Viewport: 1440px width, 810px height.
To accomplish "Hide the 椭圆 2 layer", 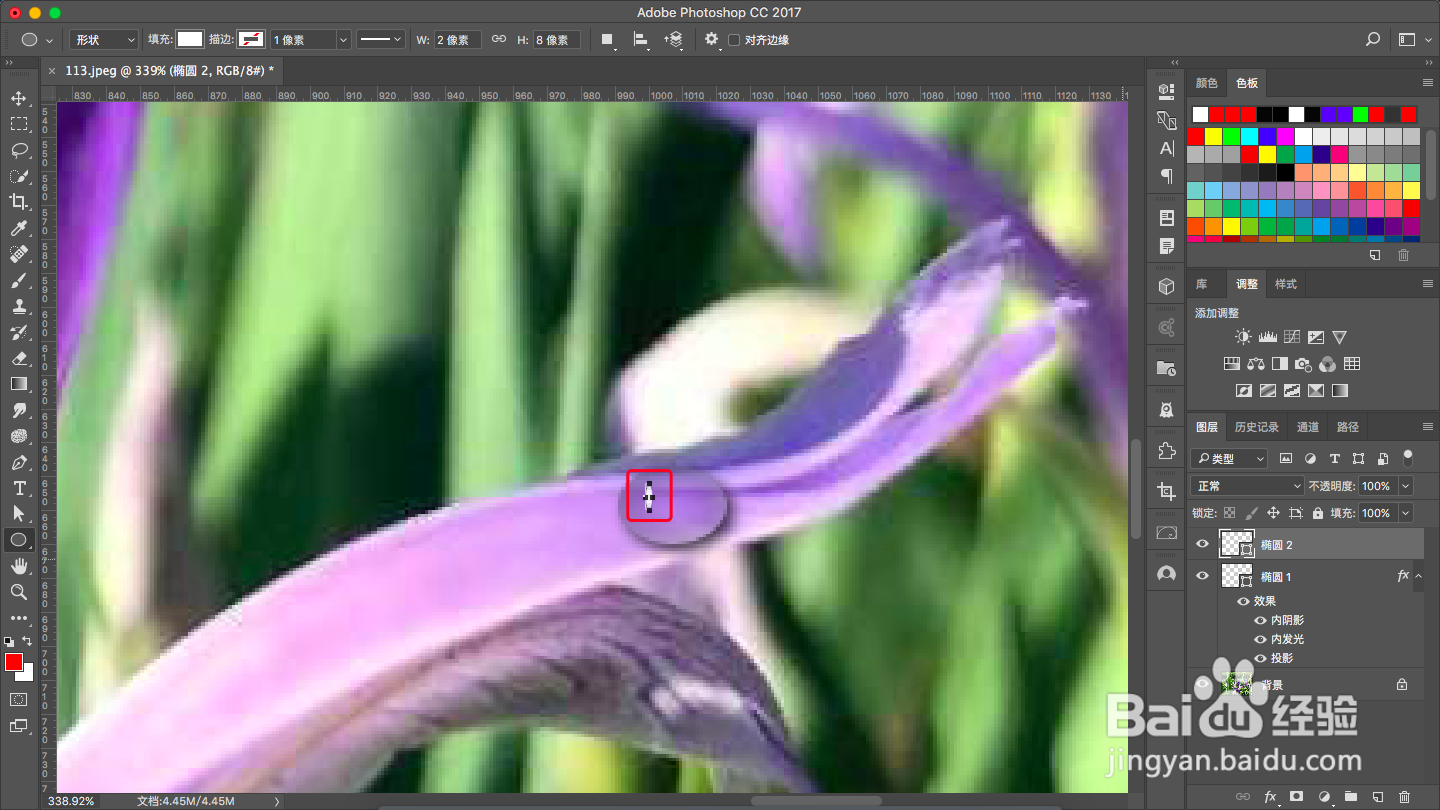I will click(x=1202, y=545).
